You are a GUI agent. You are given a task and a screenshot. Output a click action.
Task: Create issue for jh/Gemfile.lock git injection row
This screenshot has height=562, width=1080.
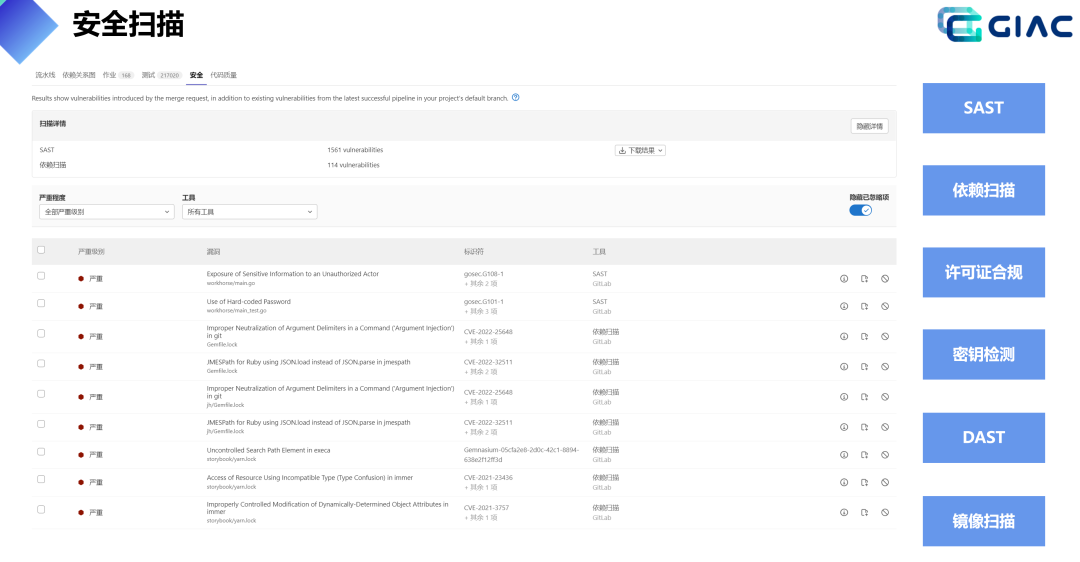pyautogui.click(x=864, y=397)
